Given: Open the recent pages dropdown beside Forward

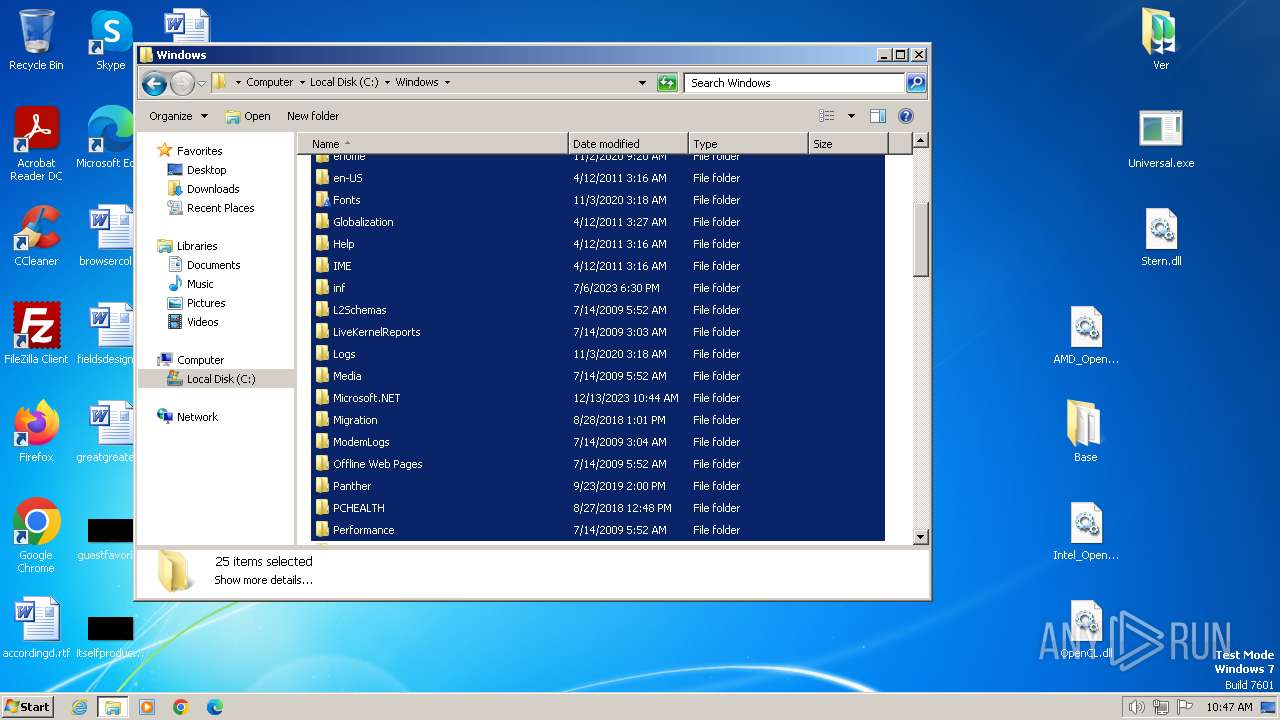Looking at the screenshot, I should tap(201, 83).
